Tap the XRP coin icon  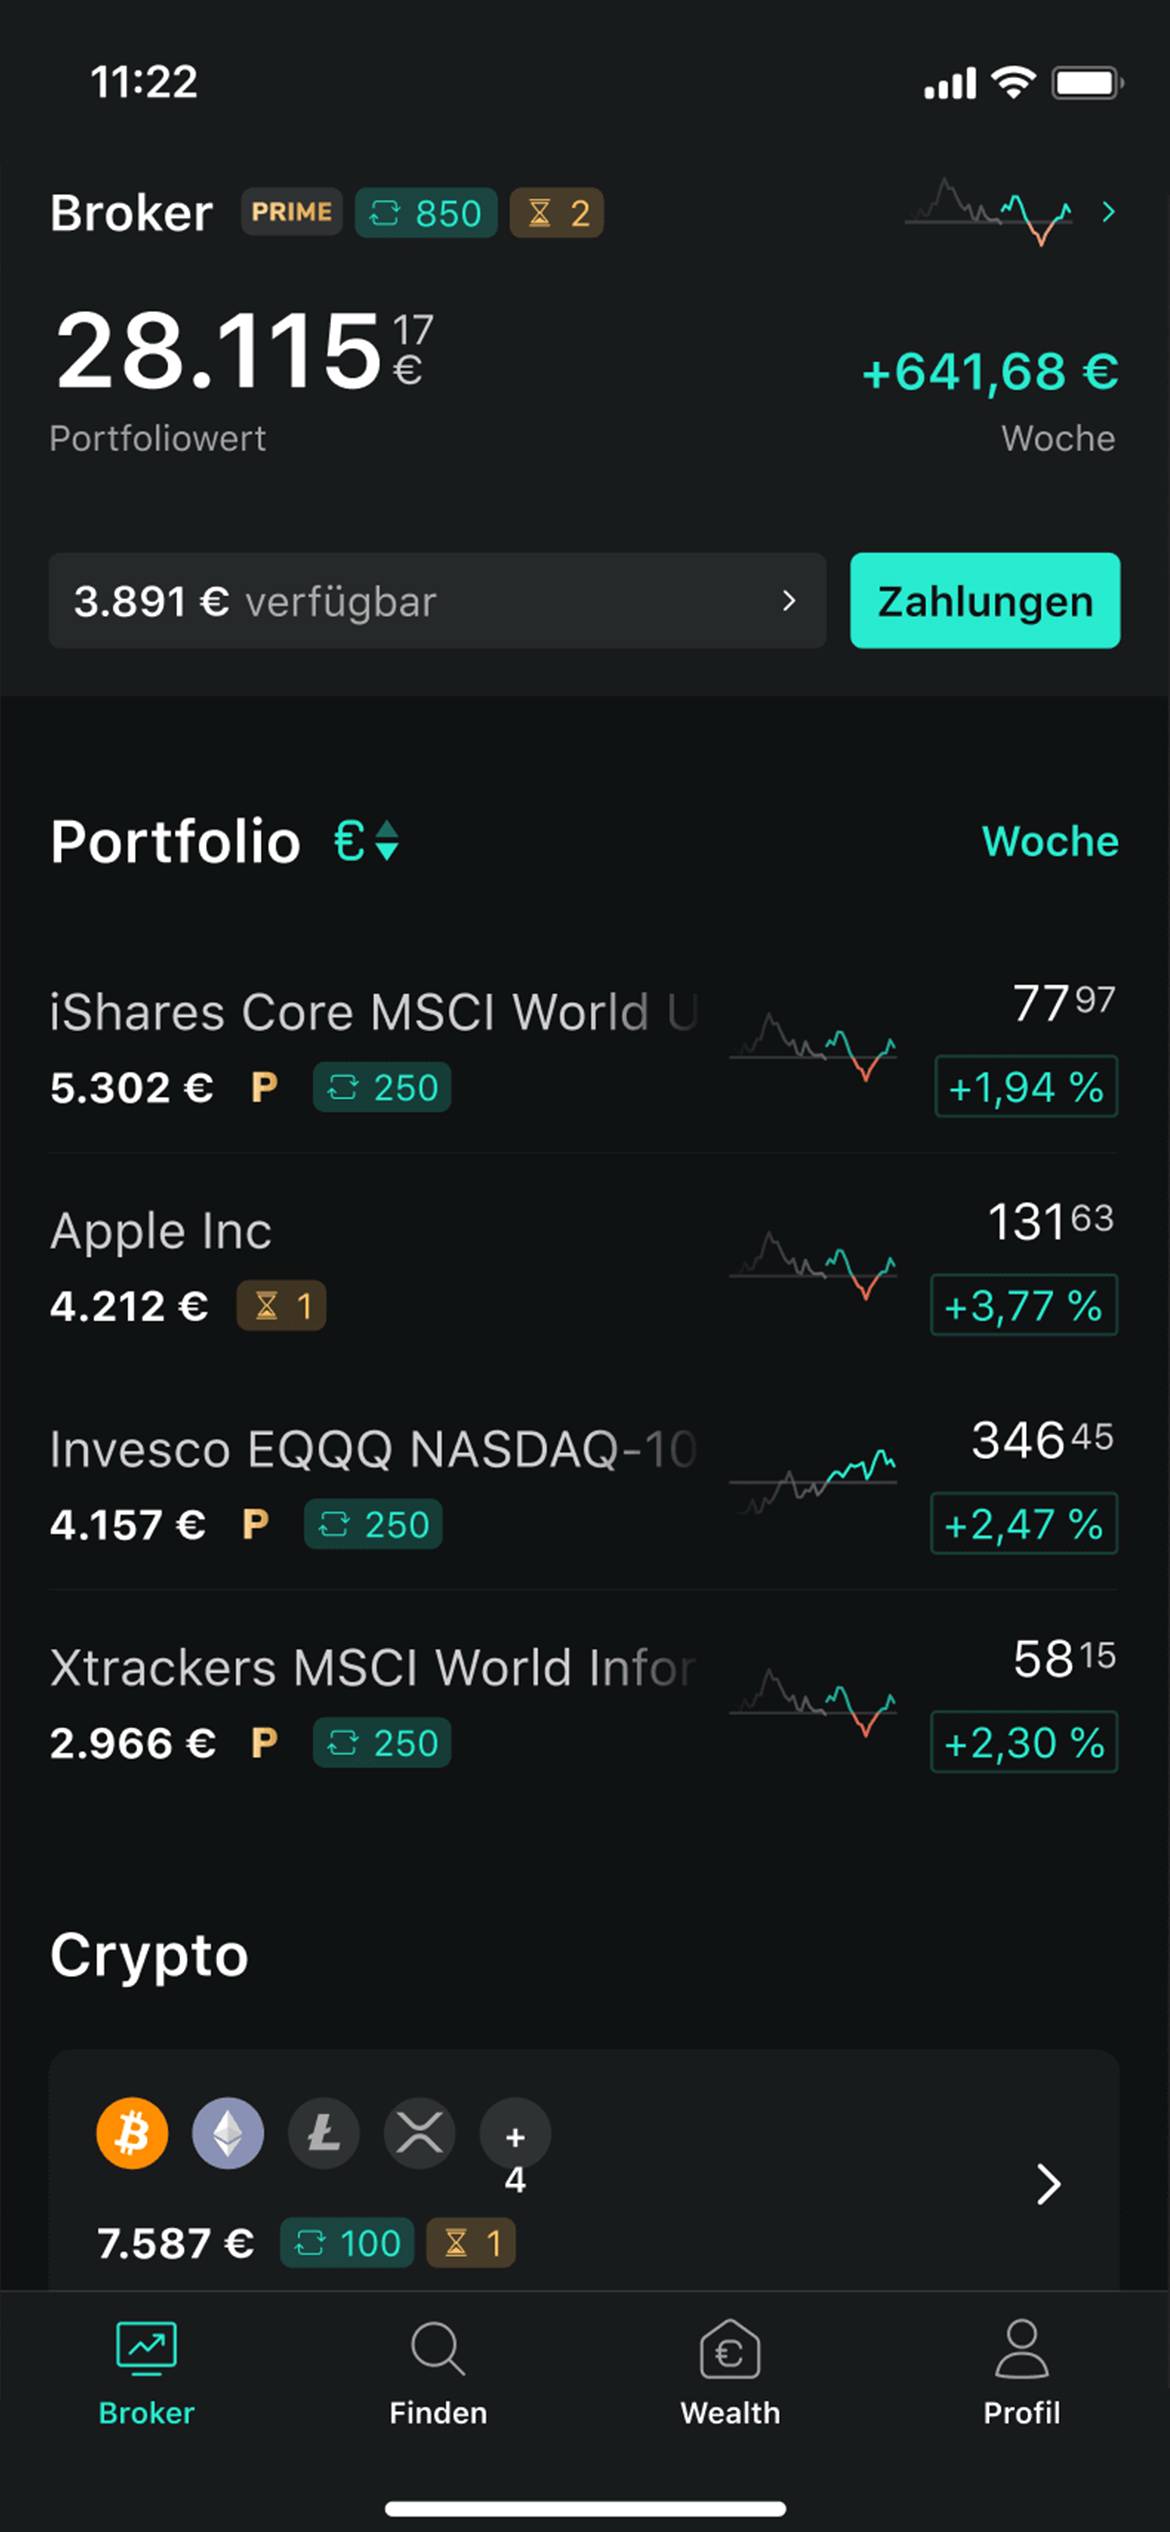tap(420, 2132)
